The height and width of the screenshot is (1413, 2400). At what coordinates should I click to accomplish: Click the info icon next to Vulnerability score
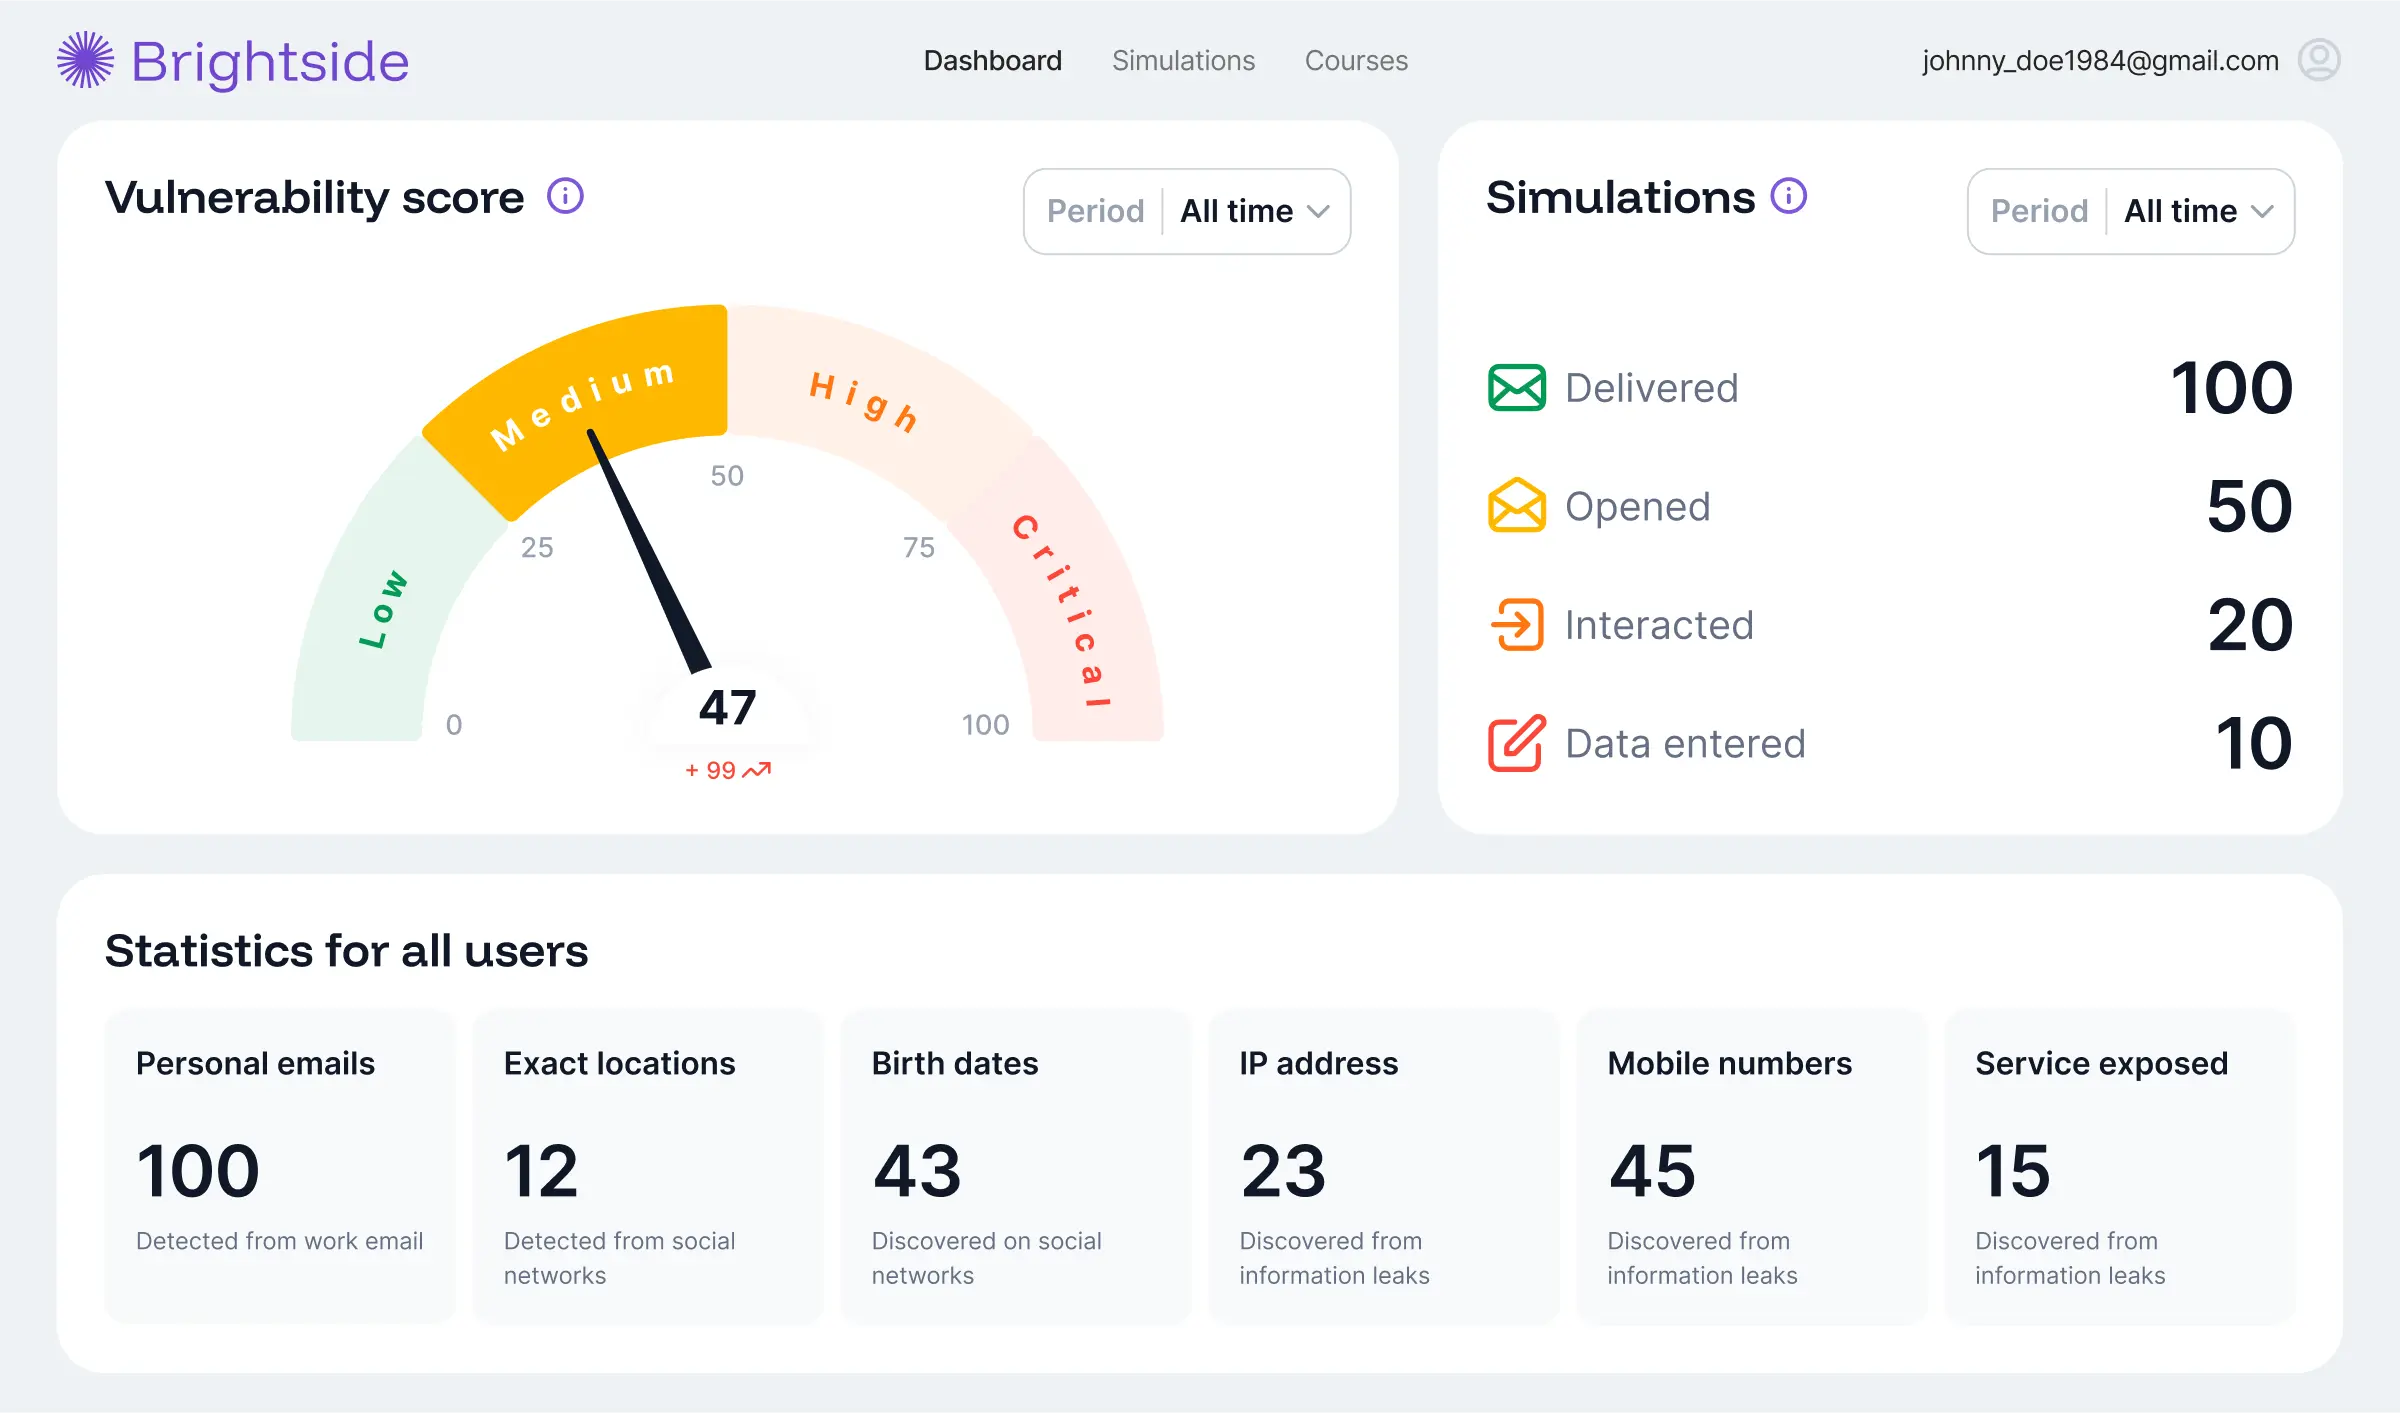(566, 197)
